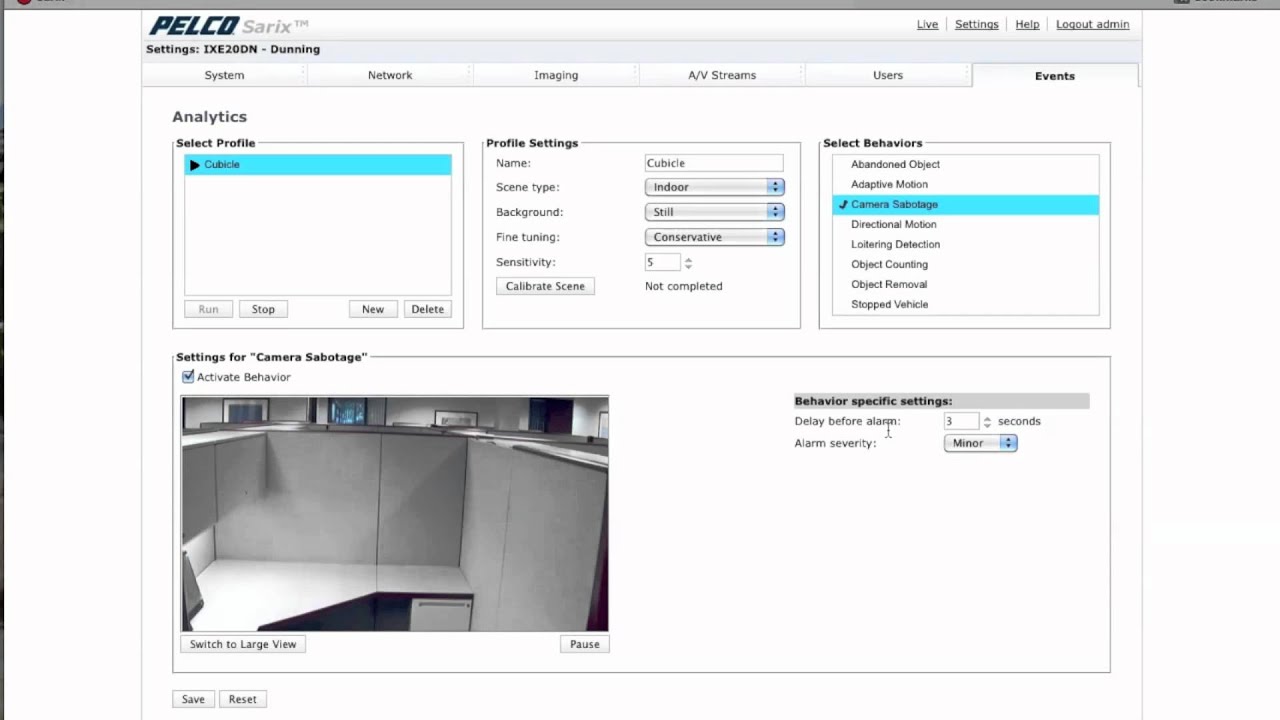Screen dimensions: 1280x720
Task: Save the analytics settings
Action: [x=193, y=699]
